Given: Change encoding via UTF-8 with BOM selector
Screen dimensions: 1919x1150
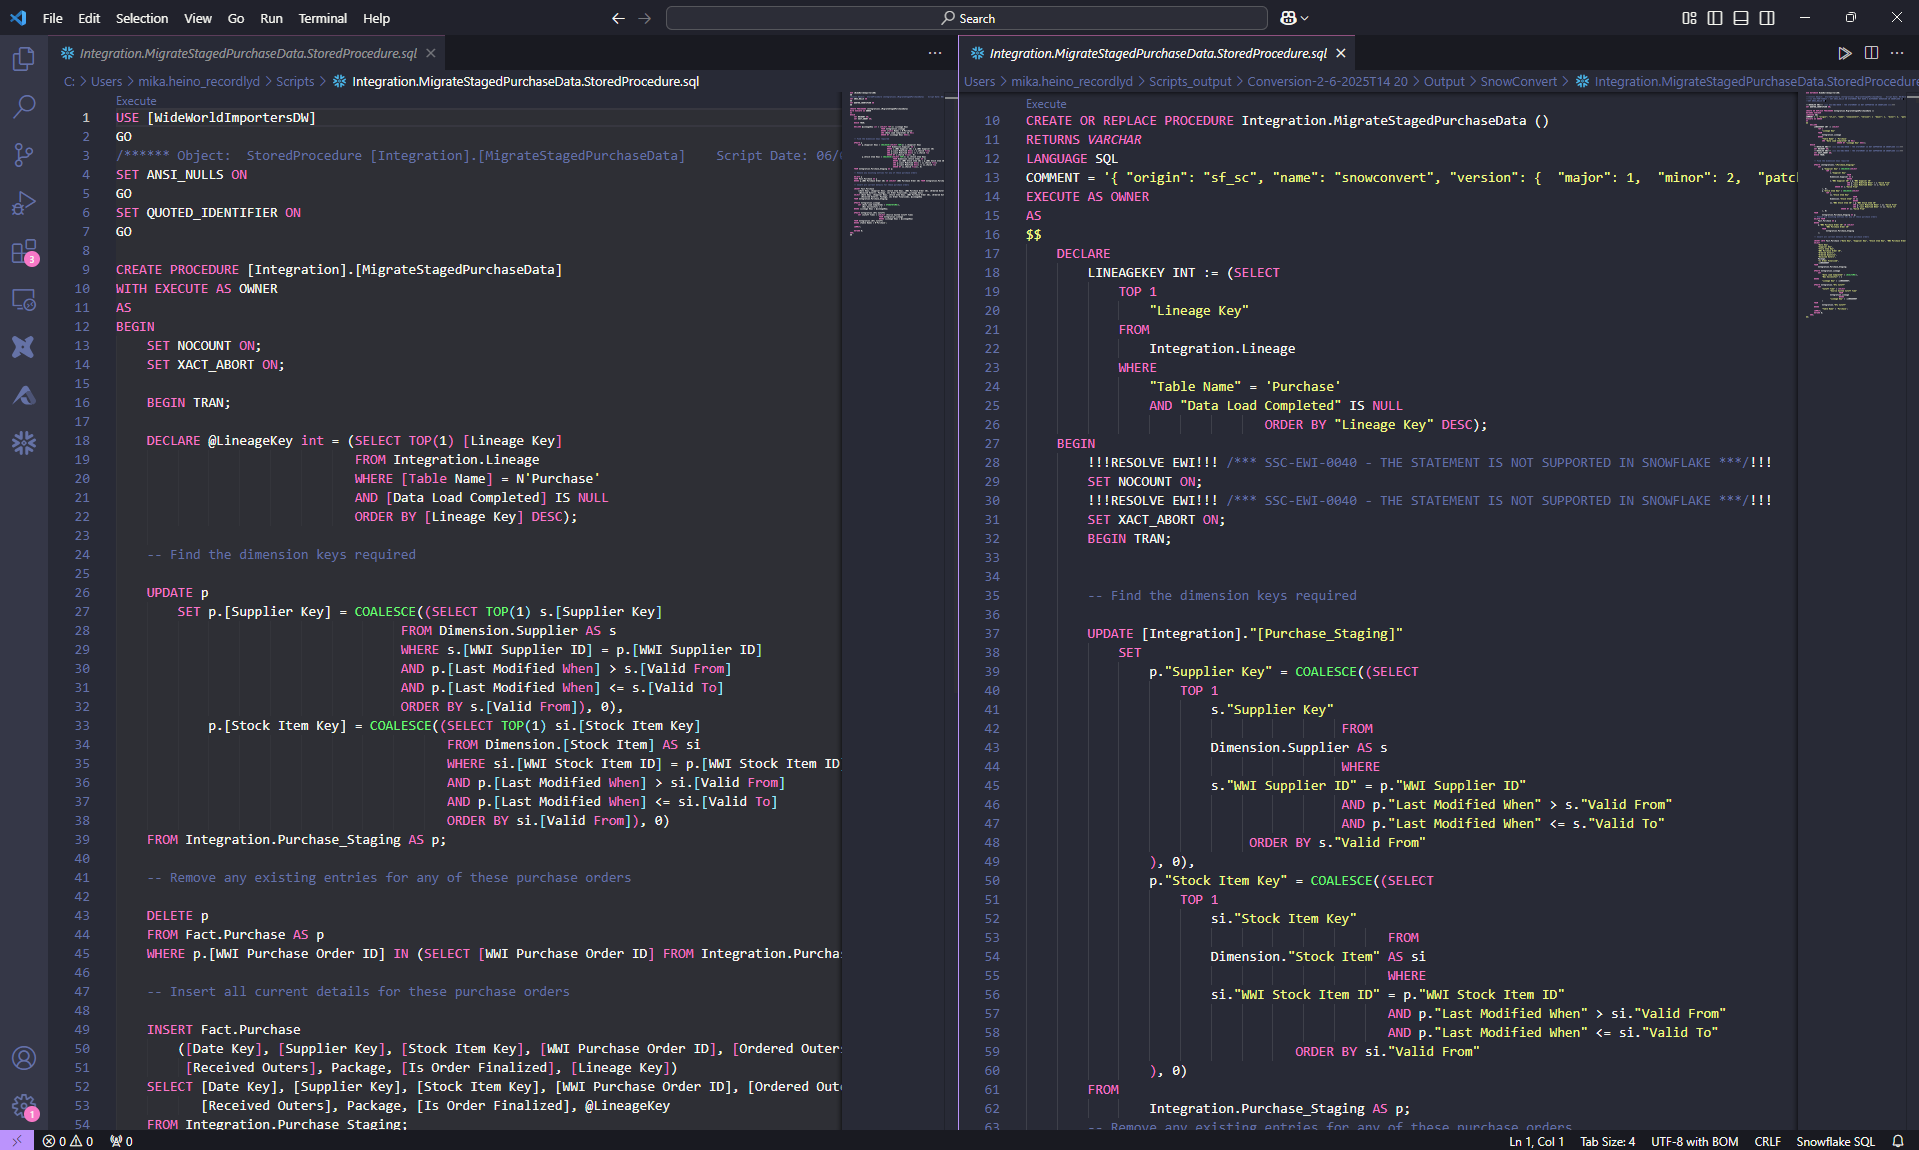Looking at the screenshot, I should [x=1694, y=1141].
